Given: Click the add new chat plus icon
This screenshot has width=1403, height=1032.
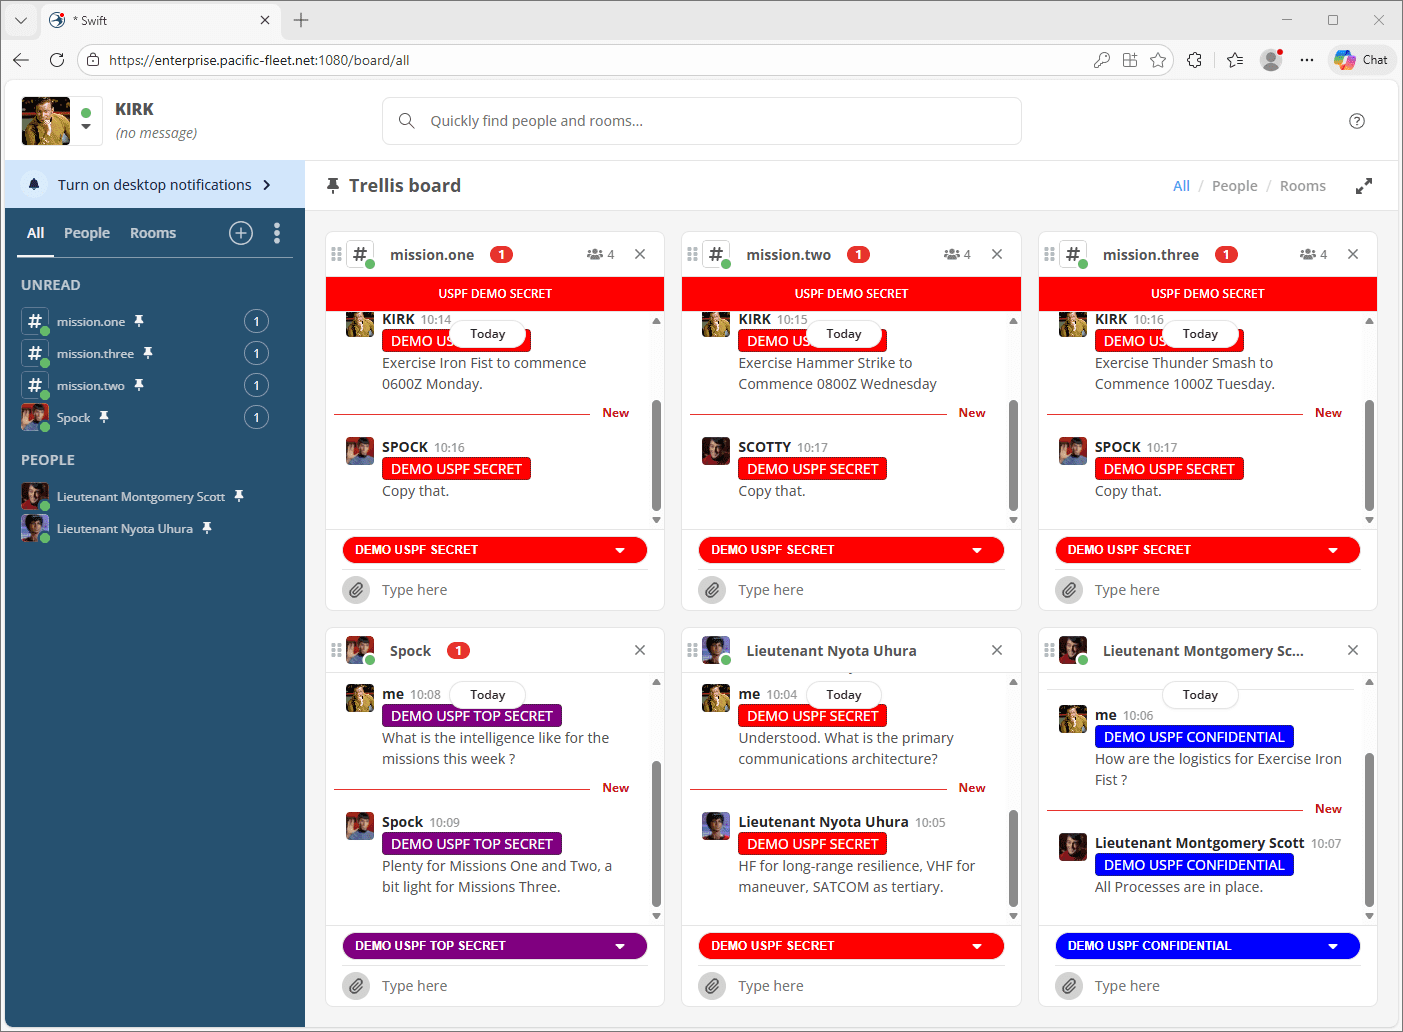Looking at the screenshot, I should [x=241, y=233].
